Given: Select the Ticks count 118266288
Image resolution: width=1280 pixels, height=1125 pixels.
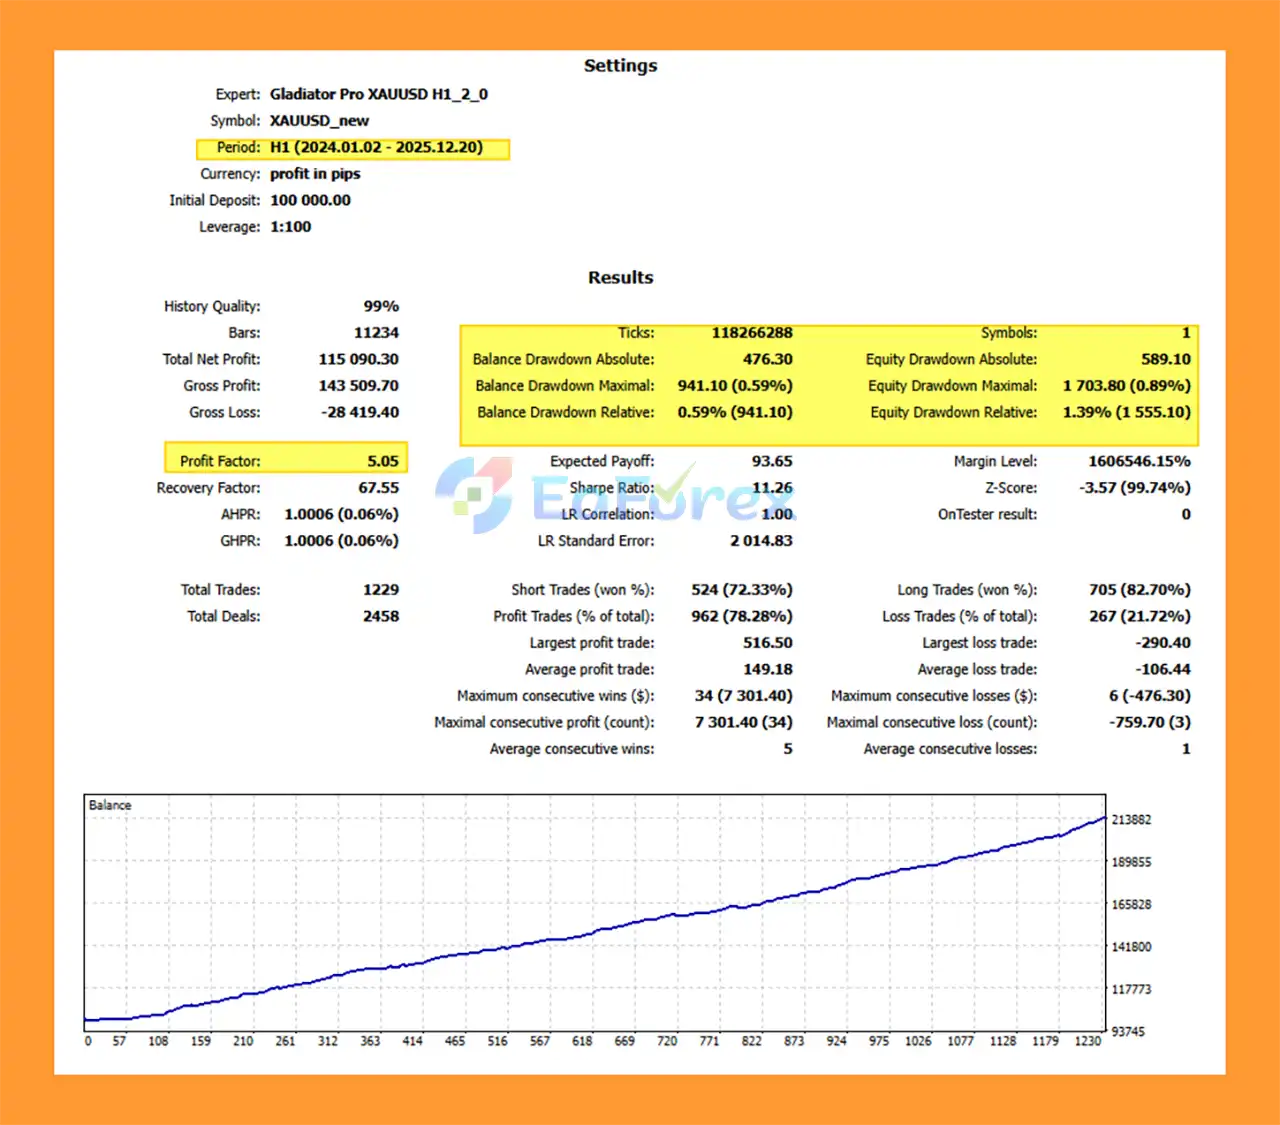Looking at the screenshot, I should 751,333.
